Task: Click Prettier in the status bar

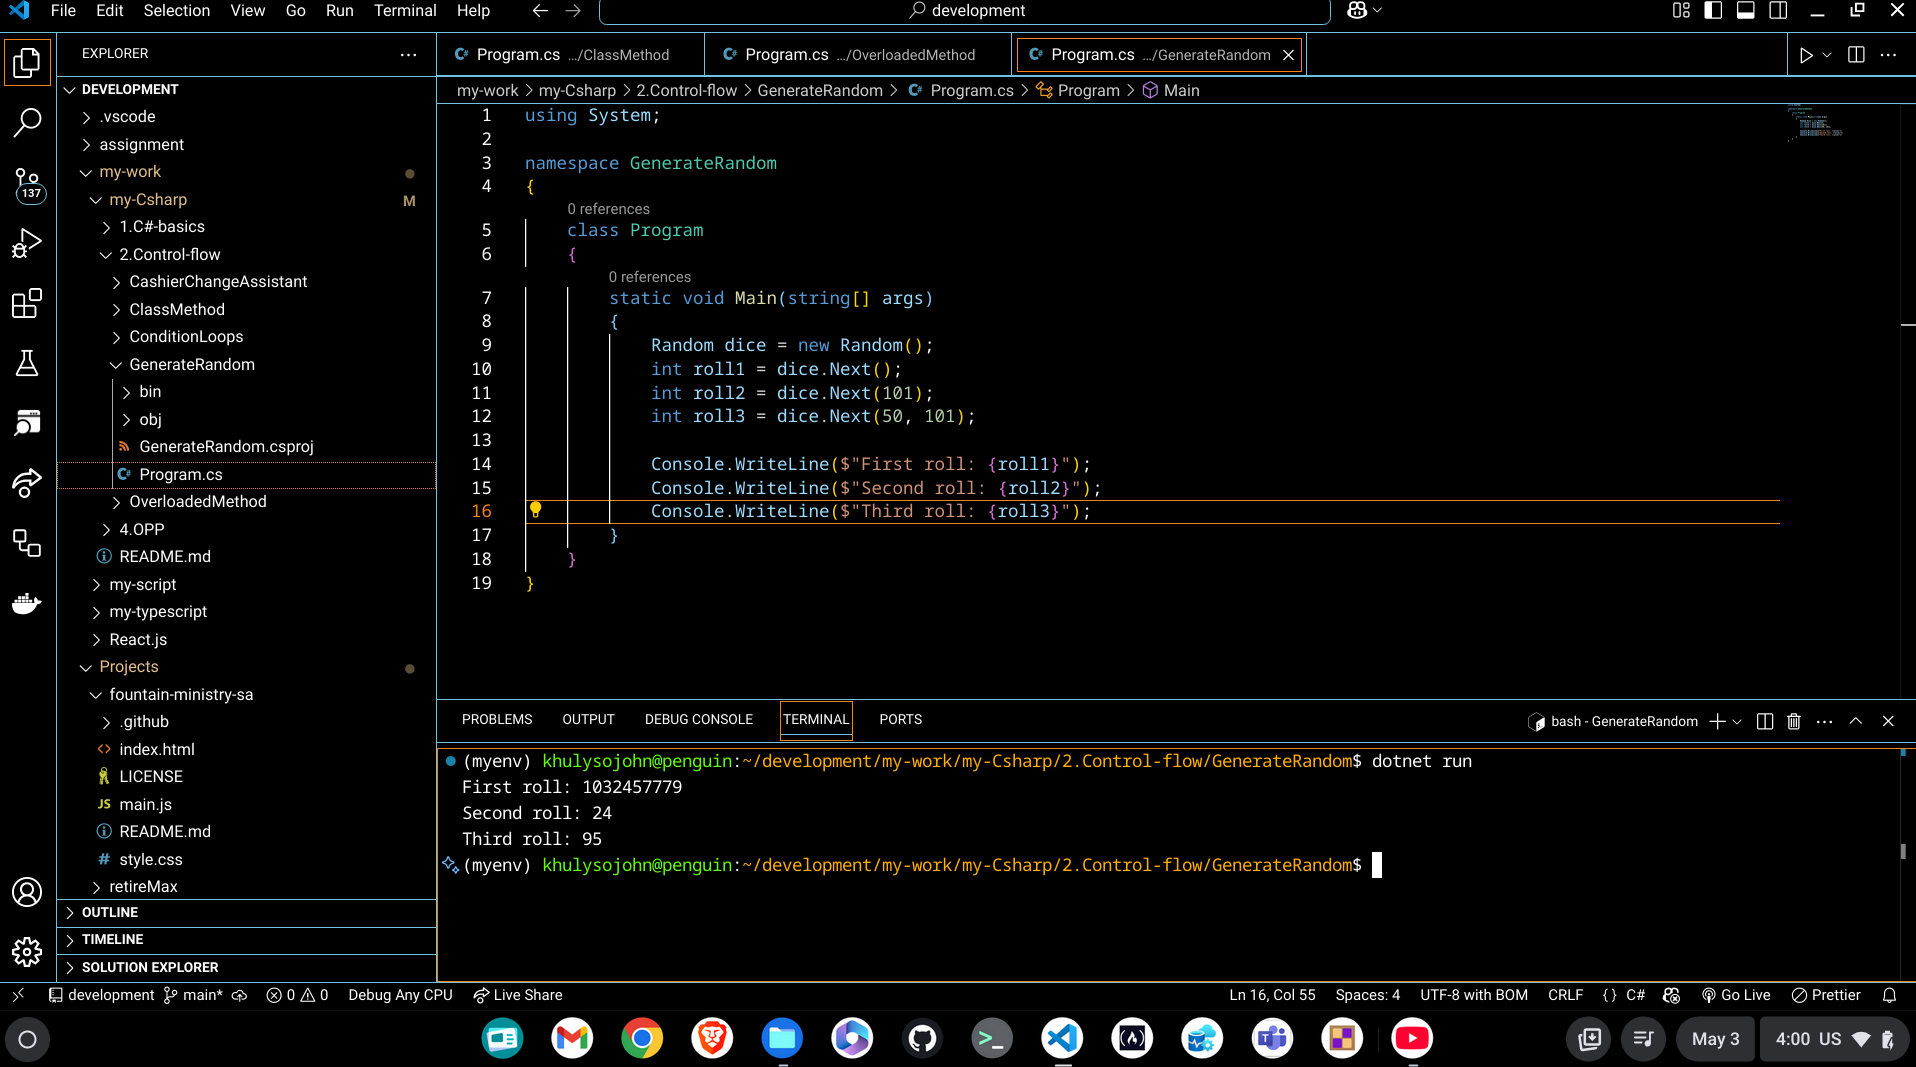Action: pos(1826,995)
